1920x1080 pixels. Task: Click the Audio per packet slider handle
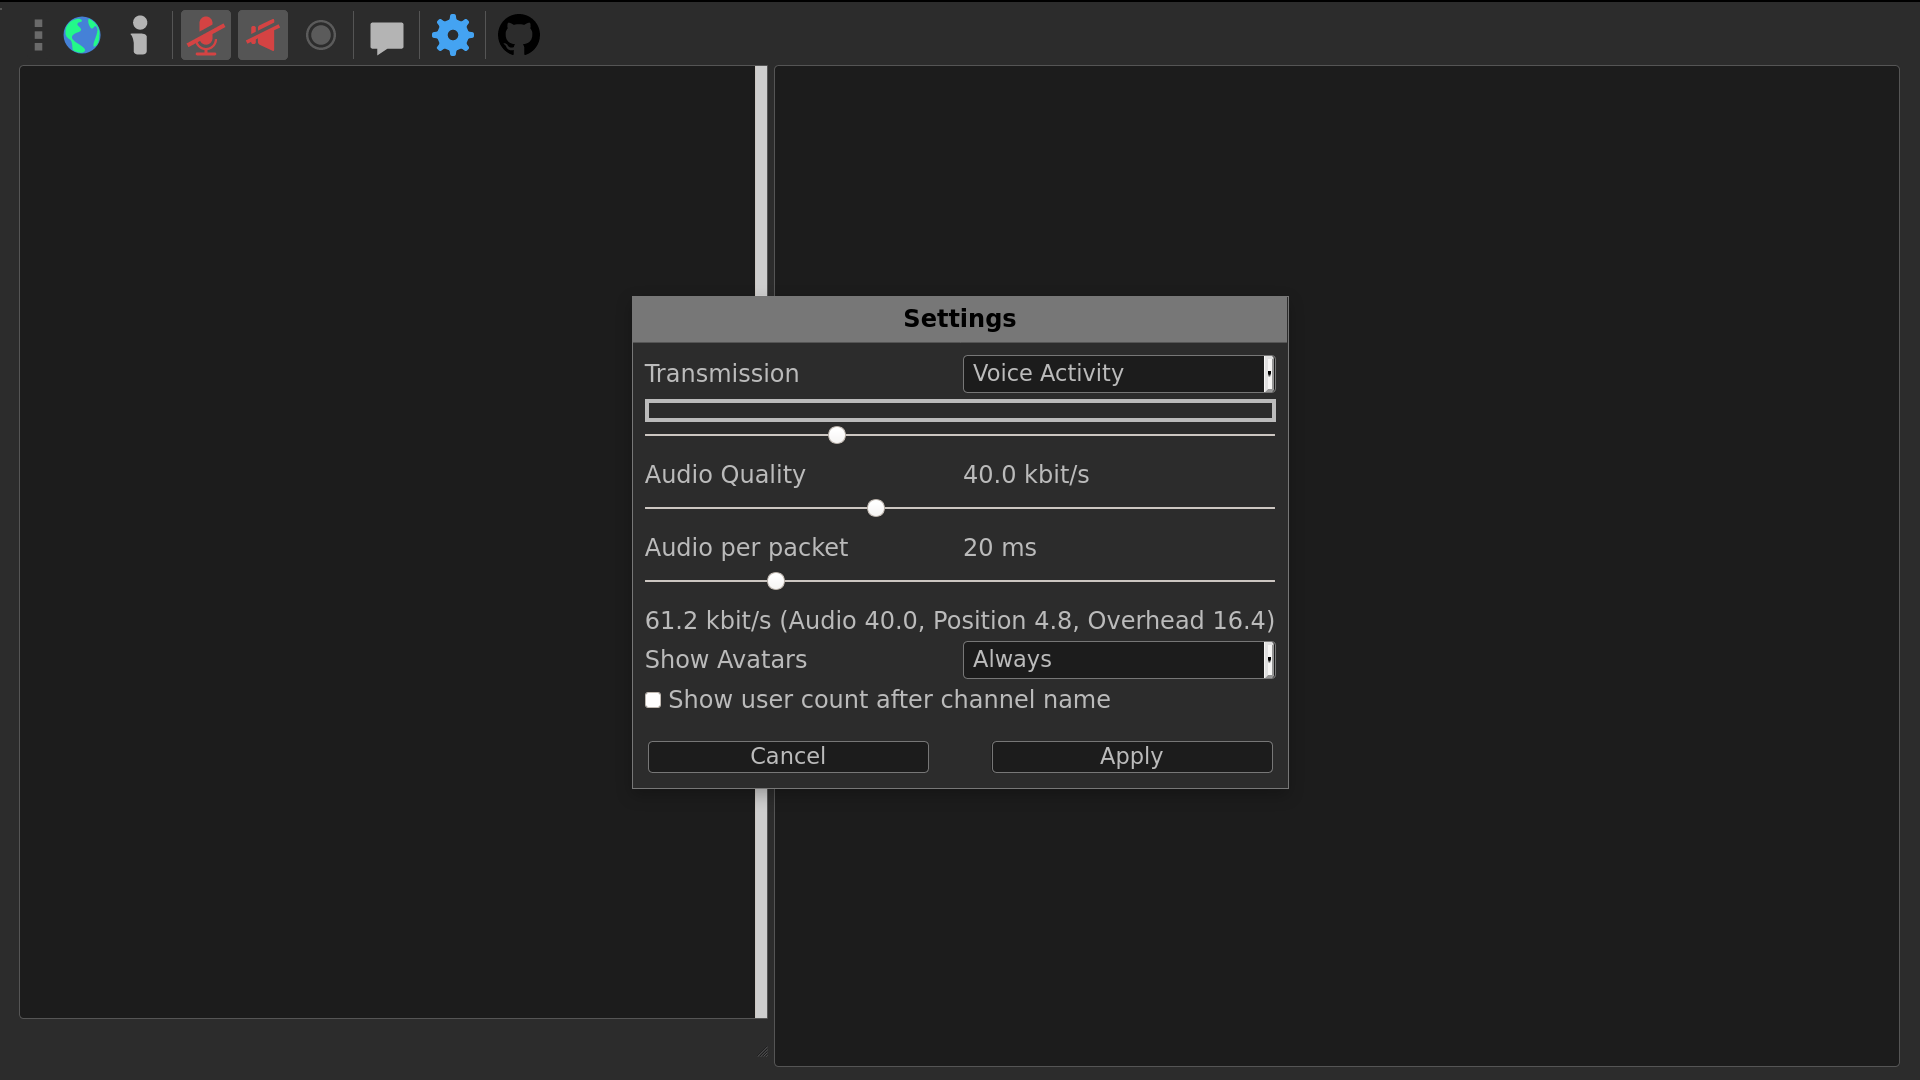point(776,581)
